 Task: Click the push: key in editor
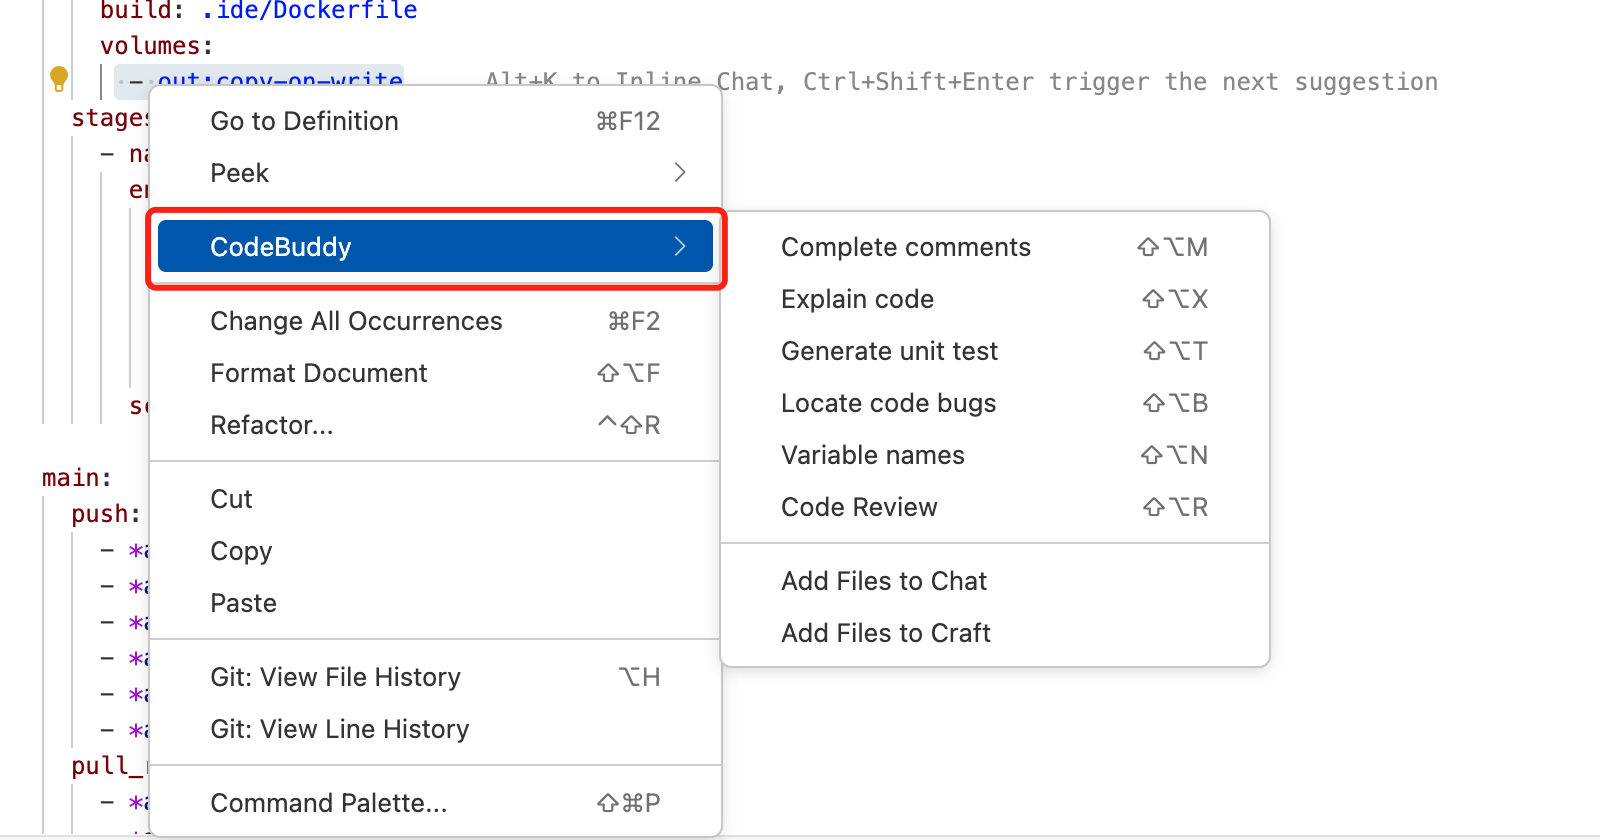click(106, 514)
